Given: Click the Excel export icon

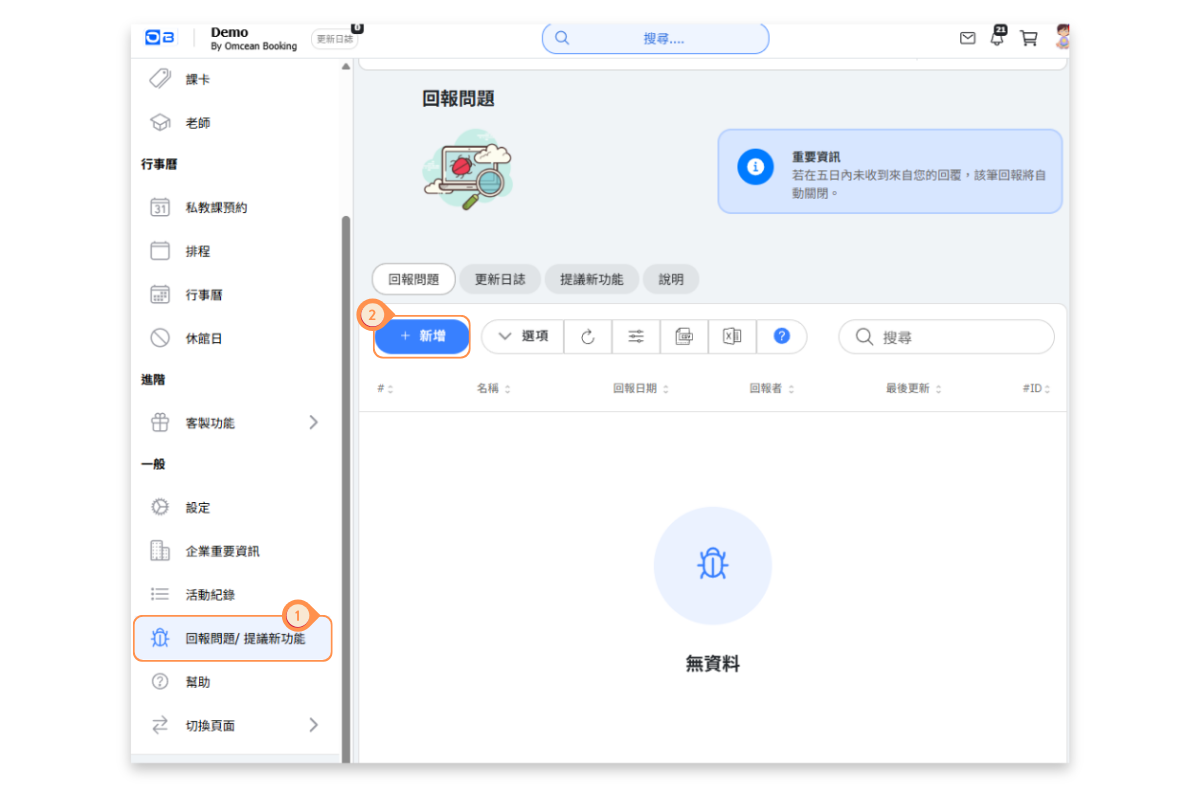Looking at the screenshot, I should tap(732, 337).
